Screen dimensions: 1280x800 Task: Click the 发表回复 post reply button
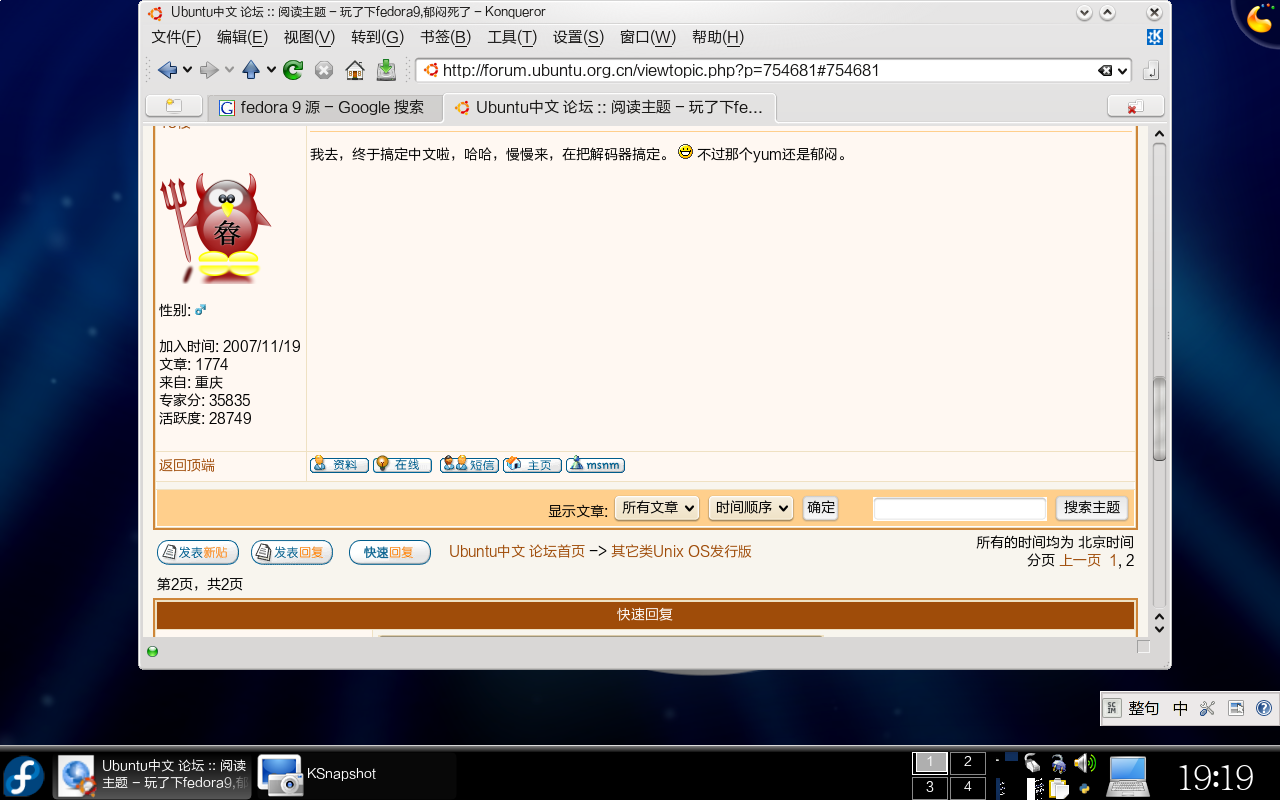pos(292,552)
